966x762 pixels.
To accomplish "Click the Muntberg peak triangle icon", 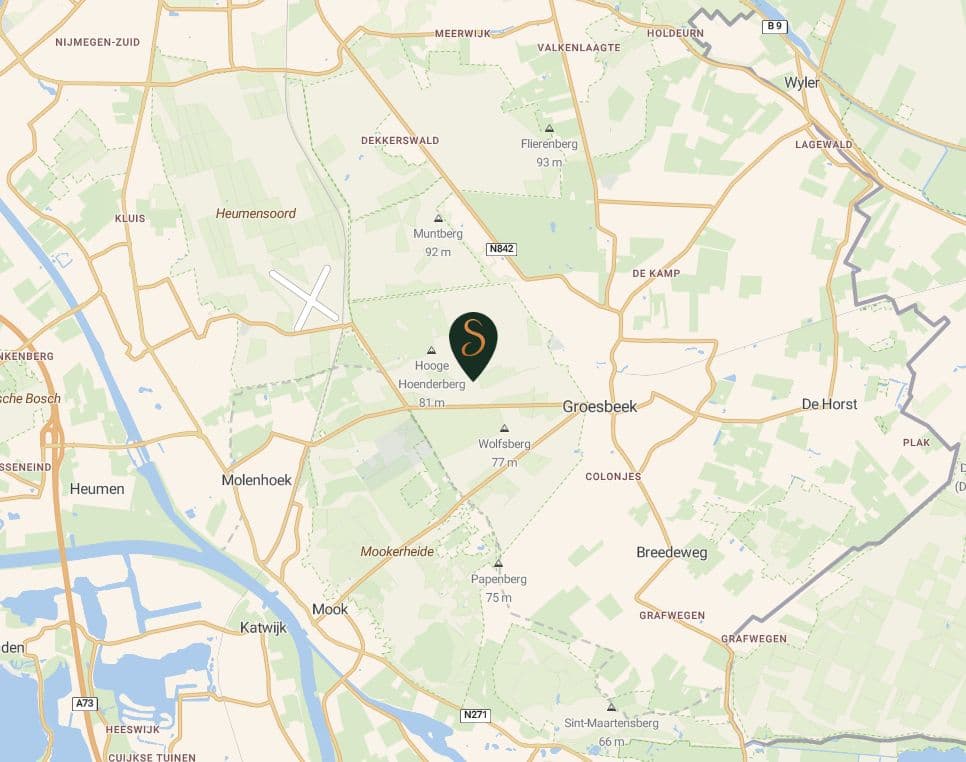I will coord(438,218).
